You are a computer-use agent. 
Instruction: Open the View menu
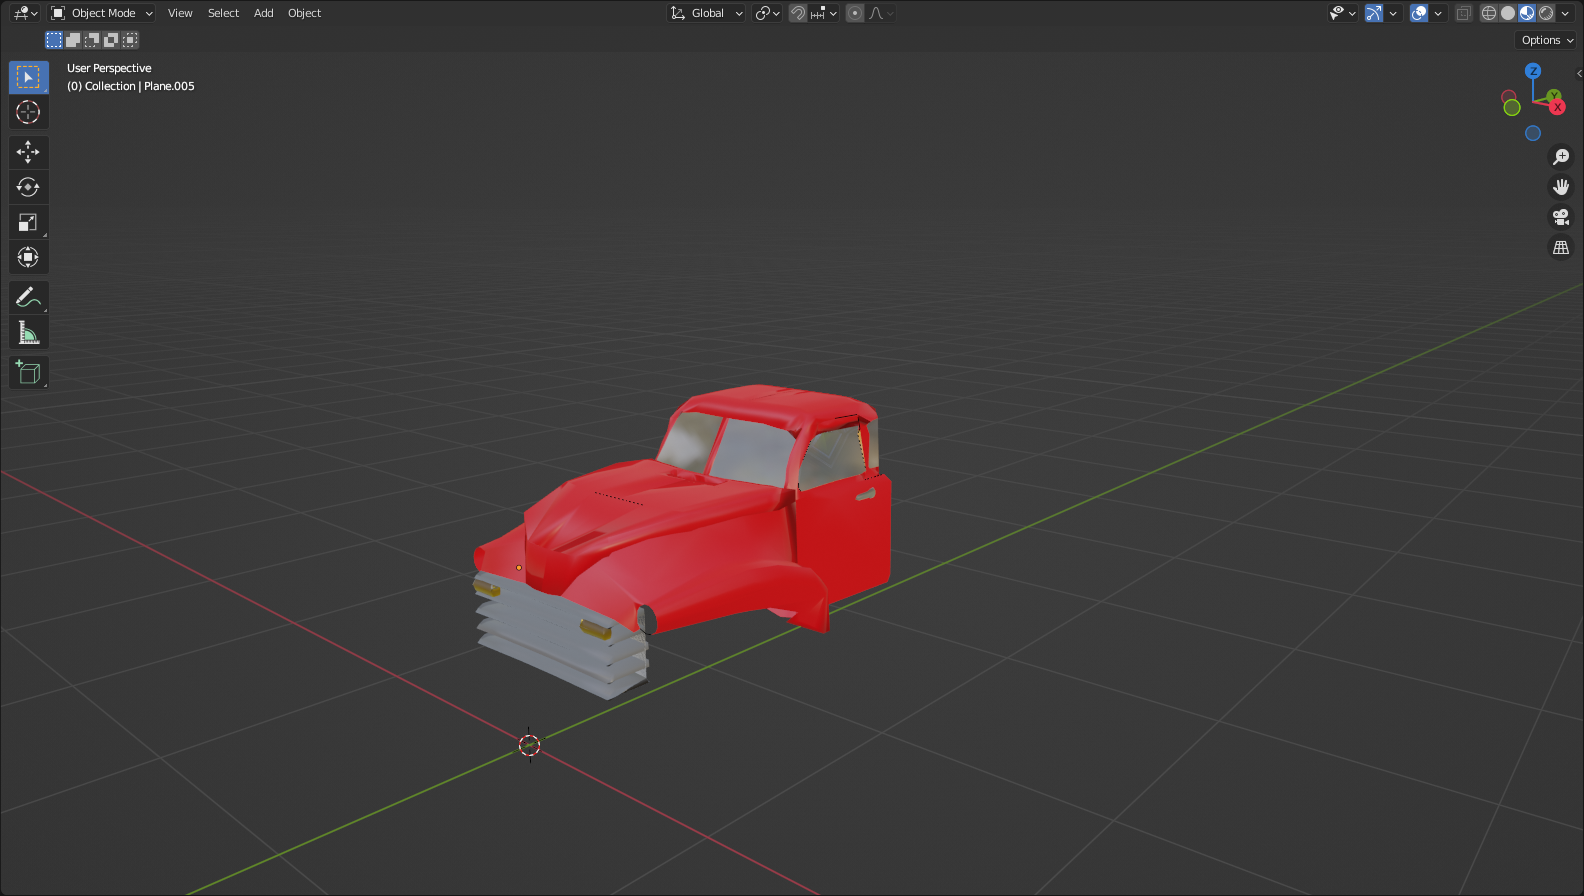[180, 13]
